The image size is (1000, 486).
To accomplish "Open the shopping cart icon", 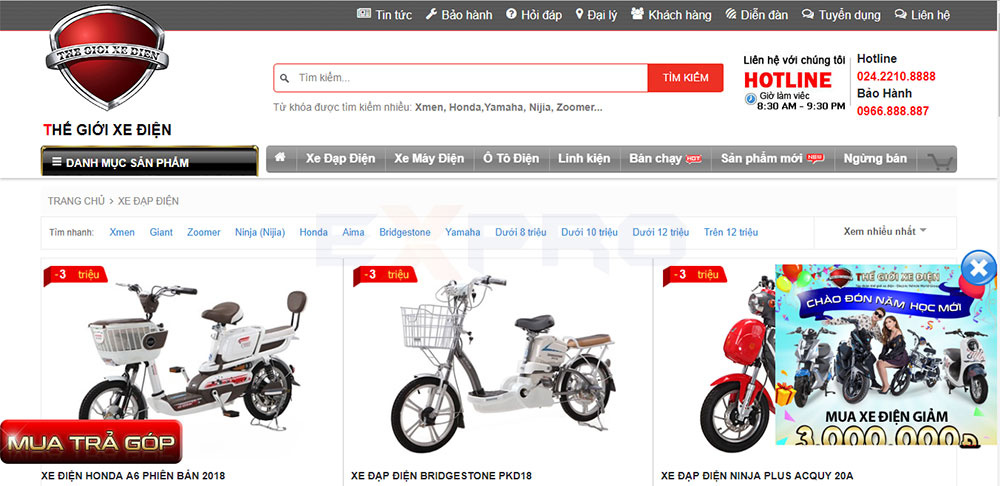I will 939,161.
